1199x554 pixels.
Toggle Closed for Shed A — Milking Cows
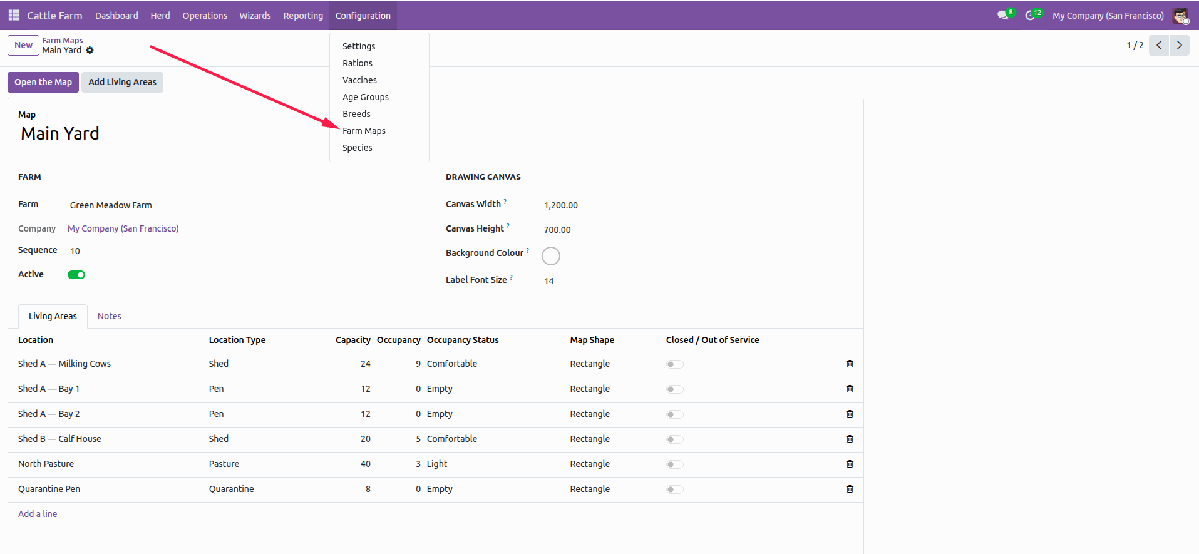[675, 364]
